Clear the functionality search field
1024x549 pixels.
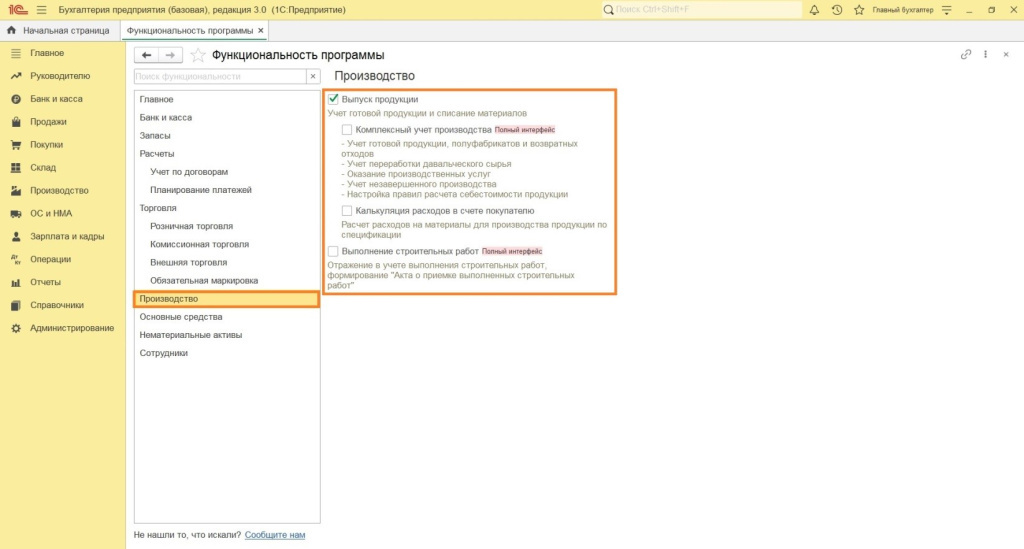point(313,76)
